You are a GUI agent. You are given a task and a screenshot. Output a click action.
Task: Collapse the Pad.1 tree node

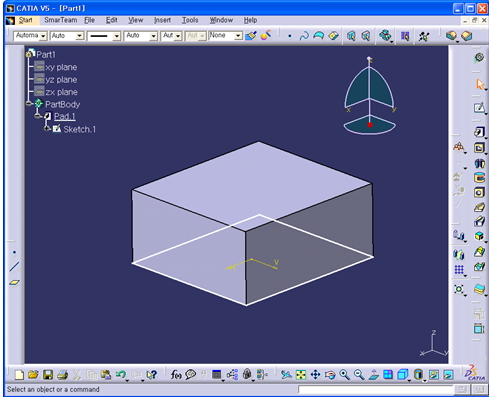[38, 116]
